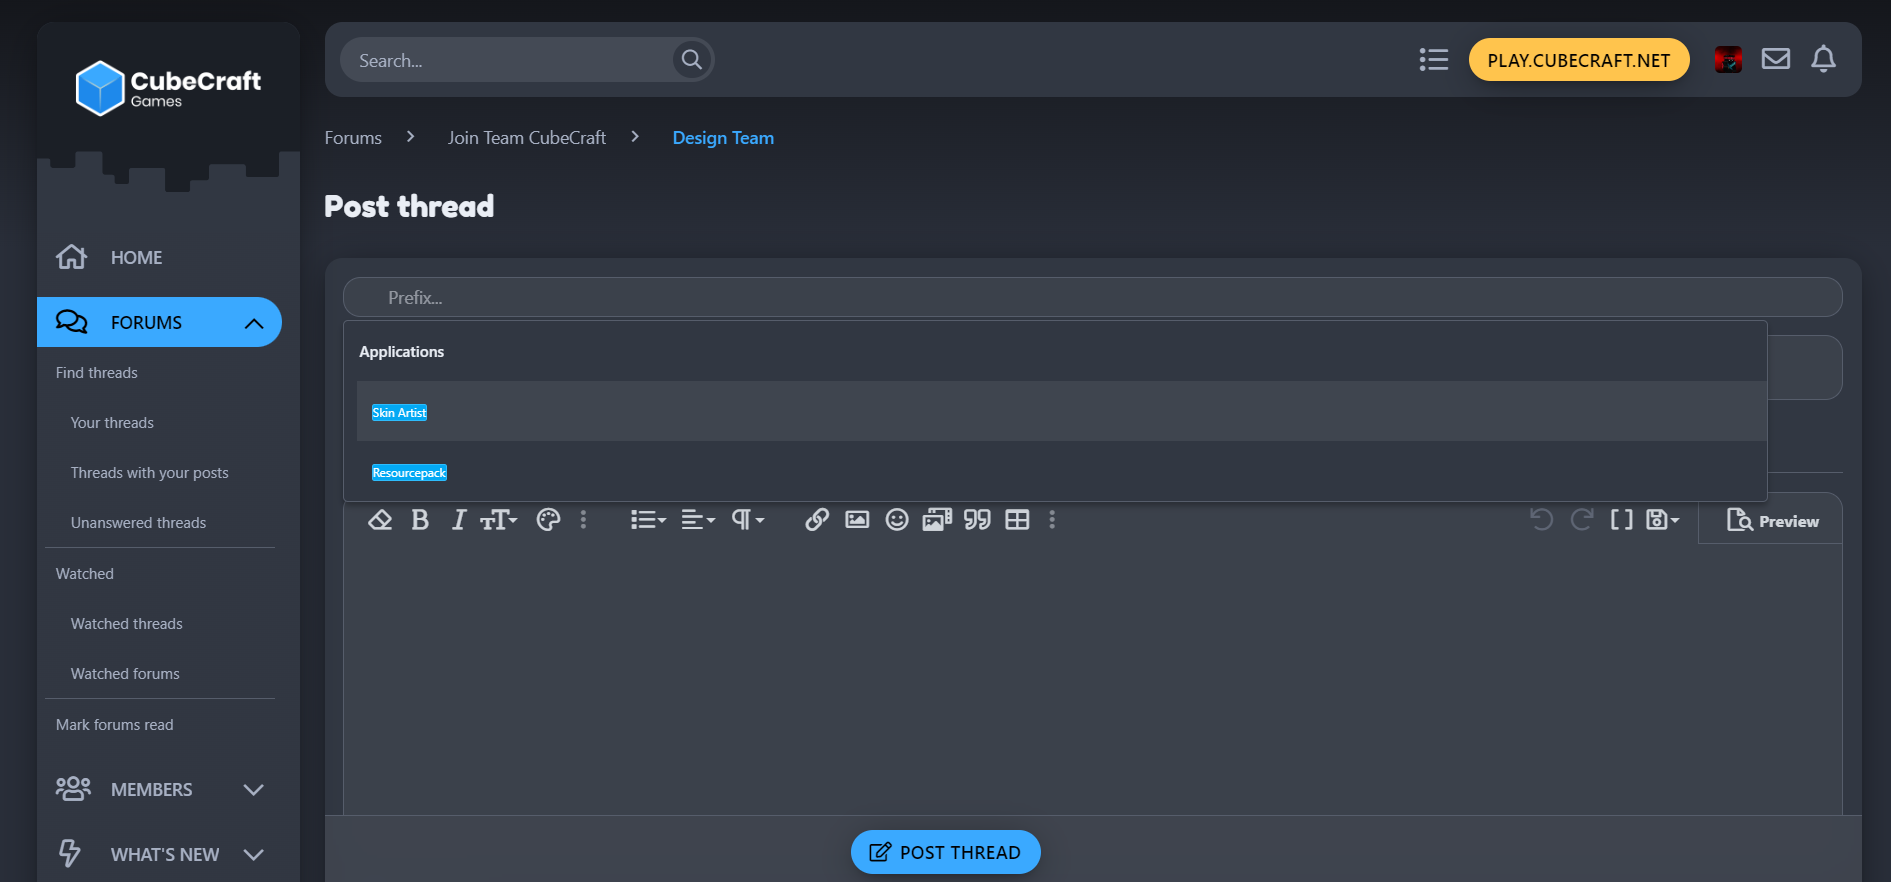The image size is (1891, 882).
Task: Expand the Members section chevron
Action: [x=254, y=789]
